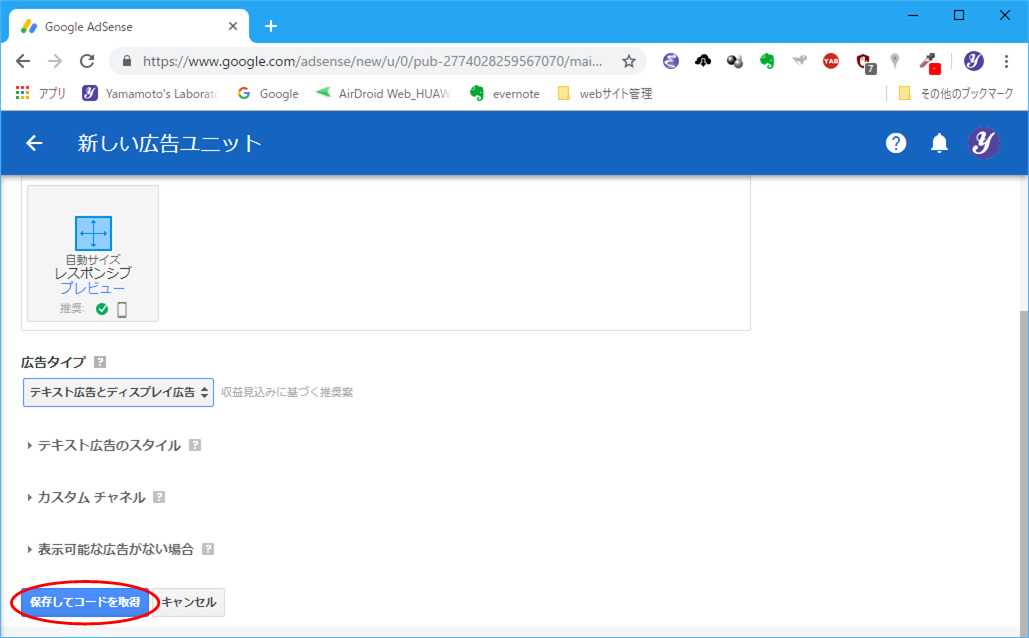The image size is (1029, 638).
Task: Click the キャンセル button
Action: (x=188, y=602)
